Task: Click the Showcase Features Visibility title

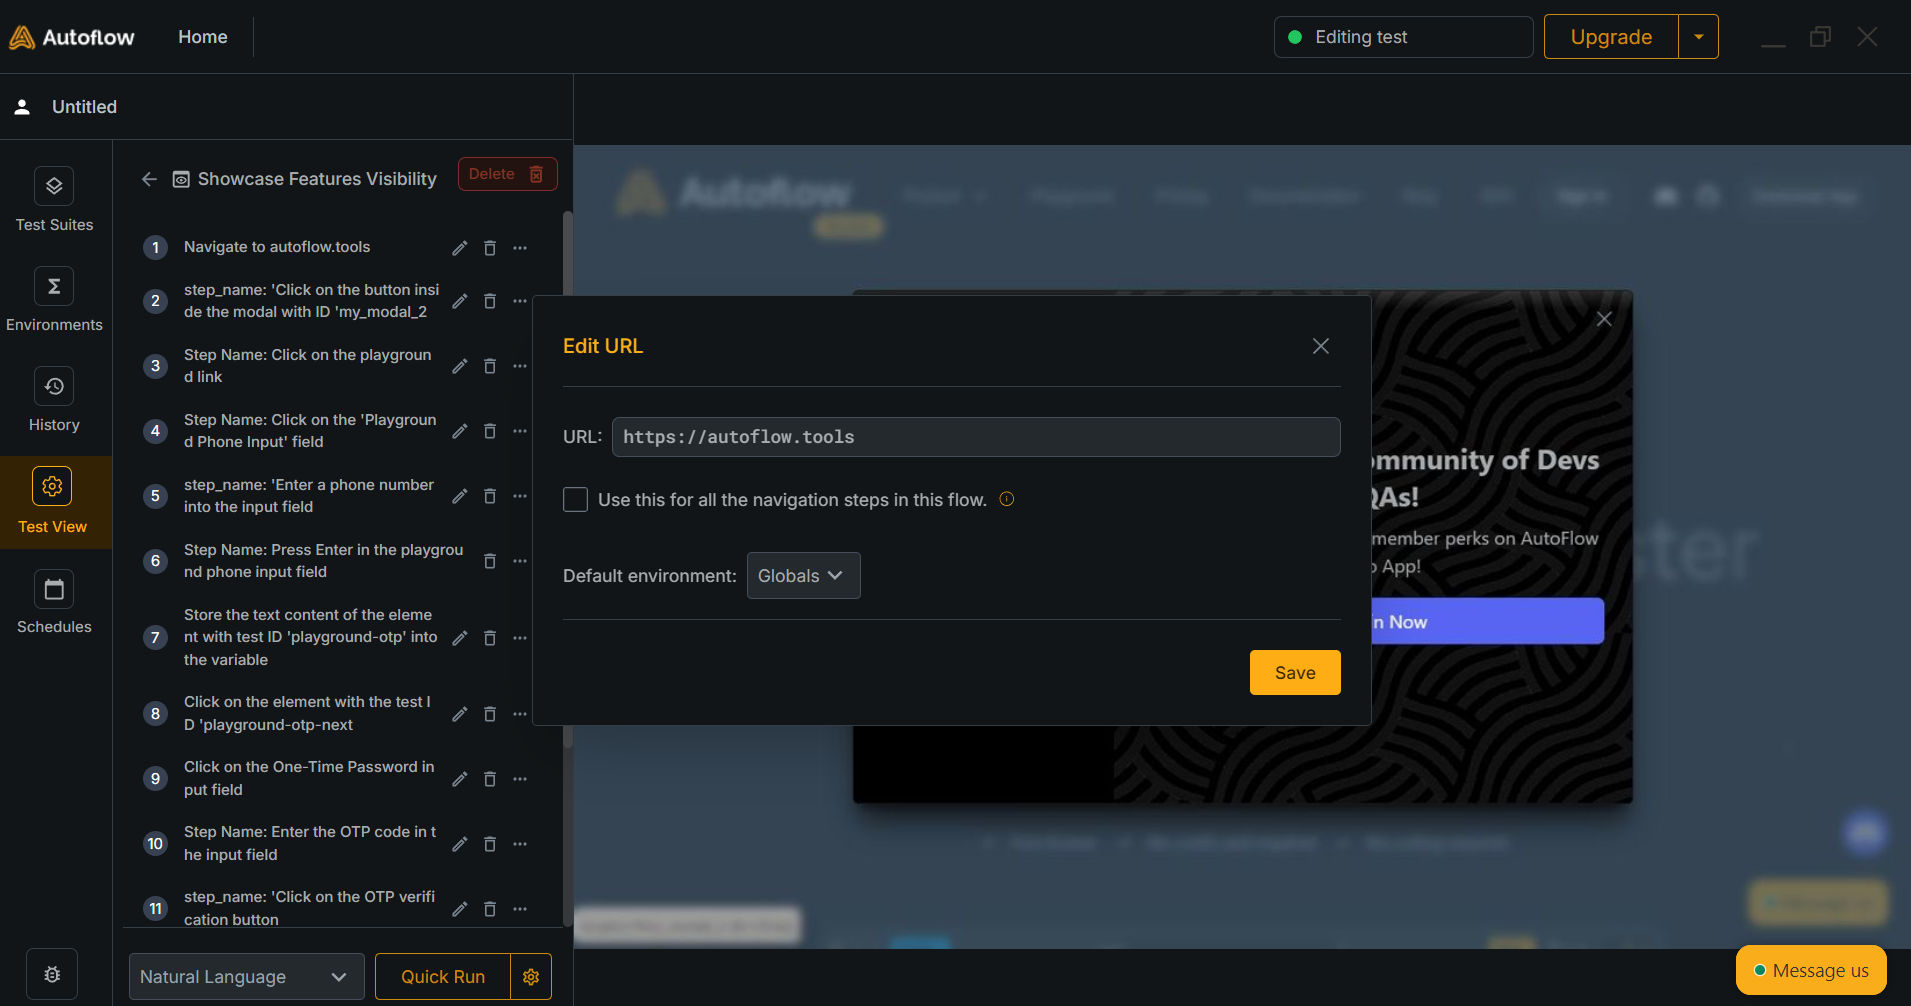Action: pyautogui.click(x=317, y=179)
